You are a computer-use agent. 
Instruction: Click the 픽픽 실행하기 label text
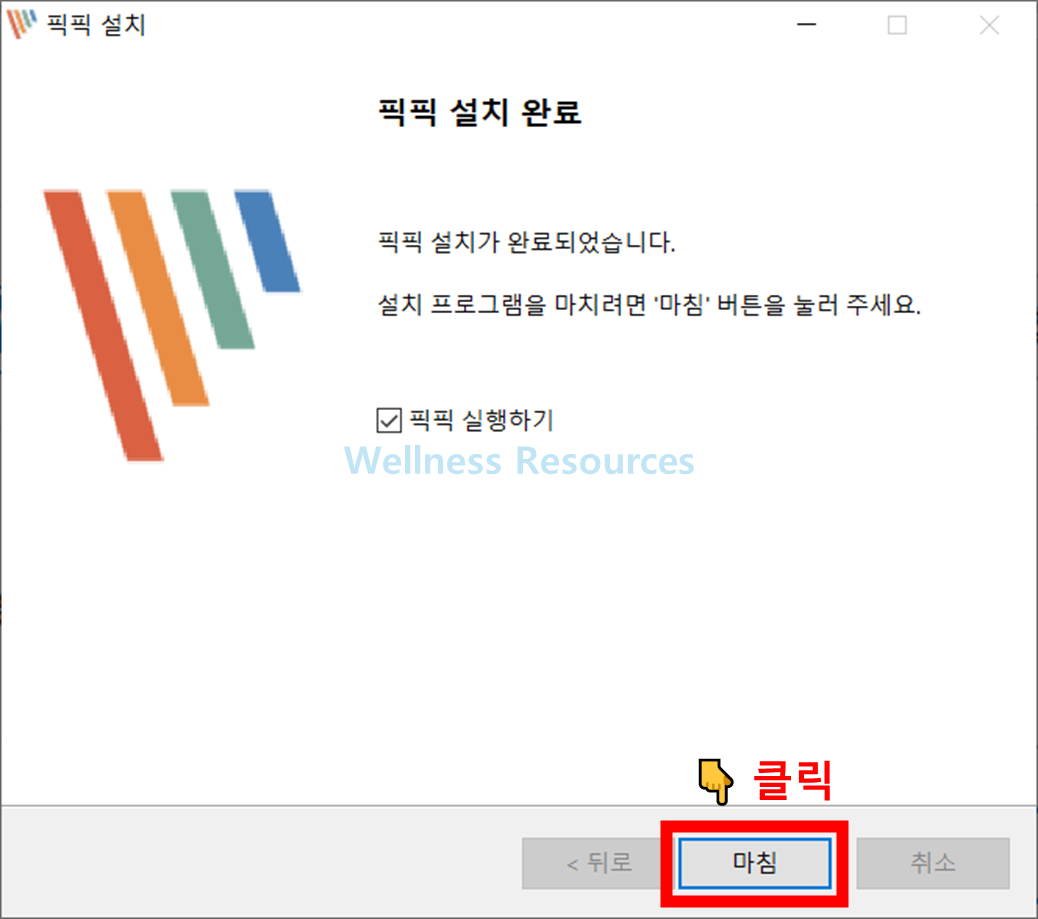[481, 420]
